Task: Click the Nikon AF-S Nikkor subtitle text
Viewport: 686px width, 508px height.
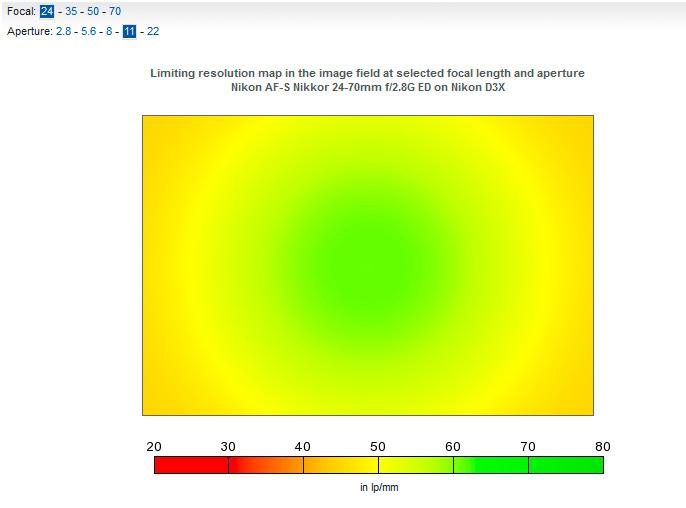Action: [x=368, y=87]
